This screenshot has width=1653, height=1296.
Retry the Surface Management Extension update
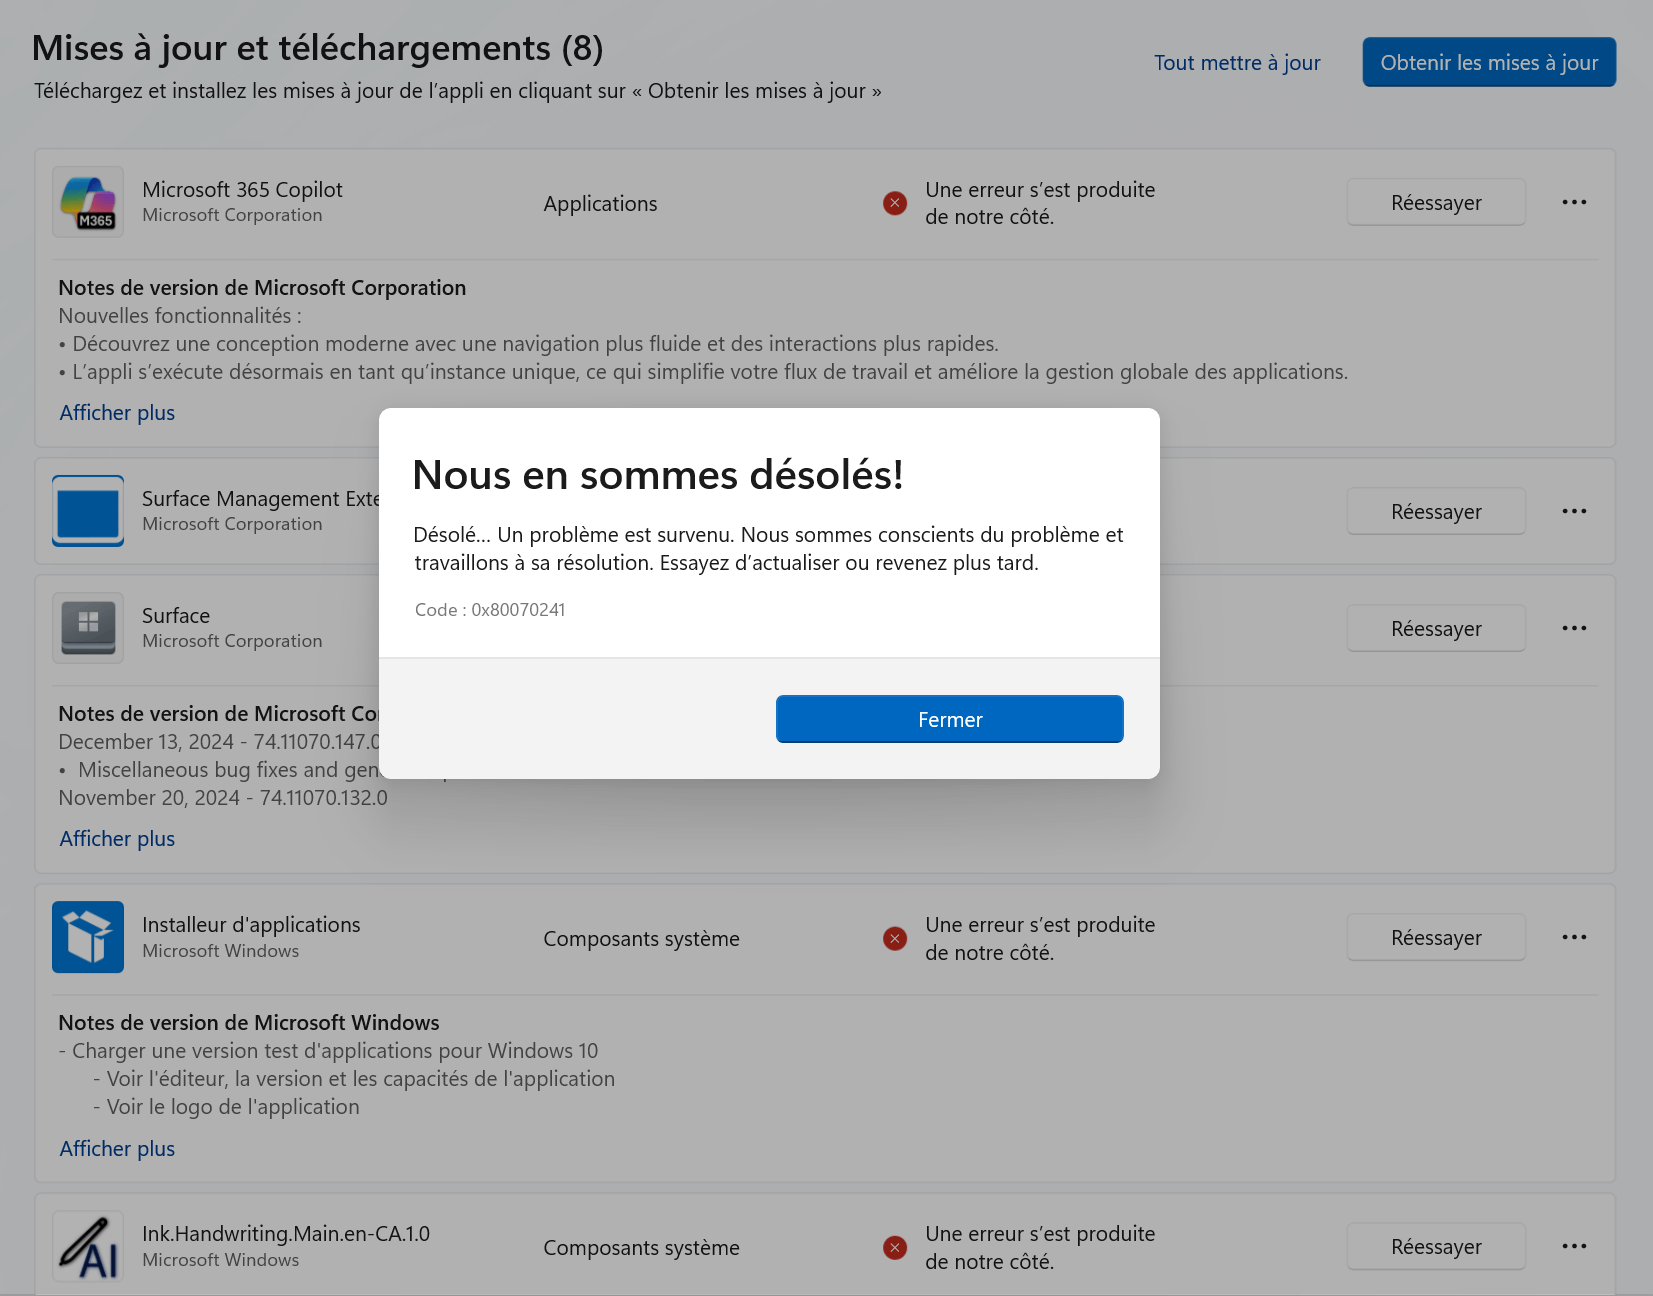tap(1436, 511)
